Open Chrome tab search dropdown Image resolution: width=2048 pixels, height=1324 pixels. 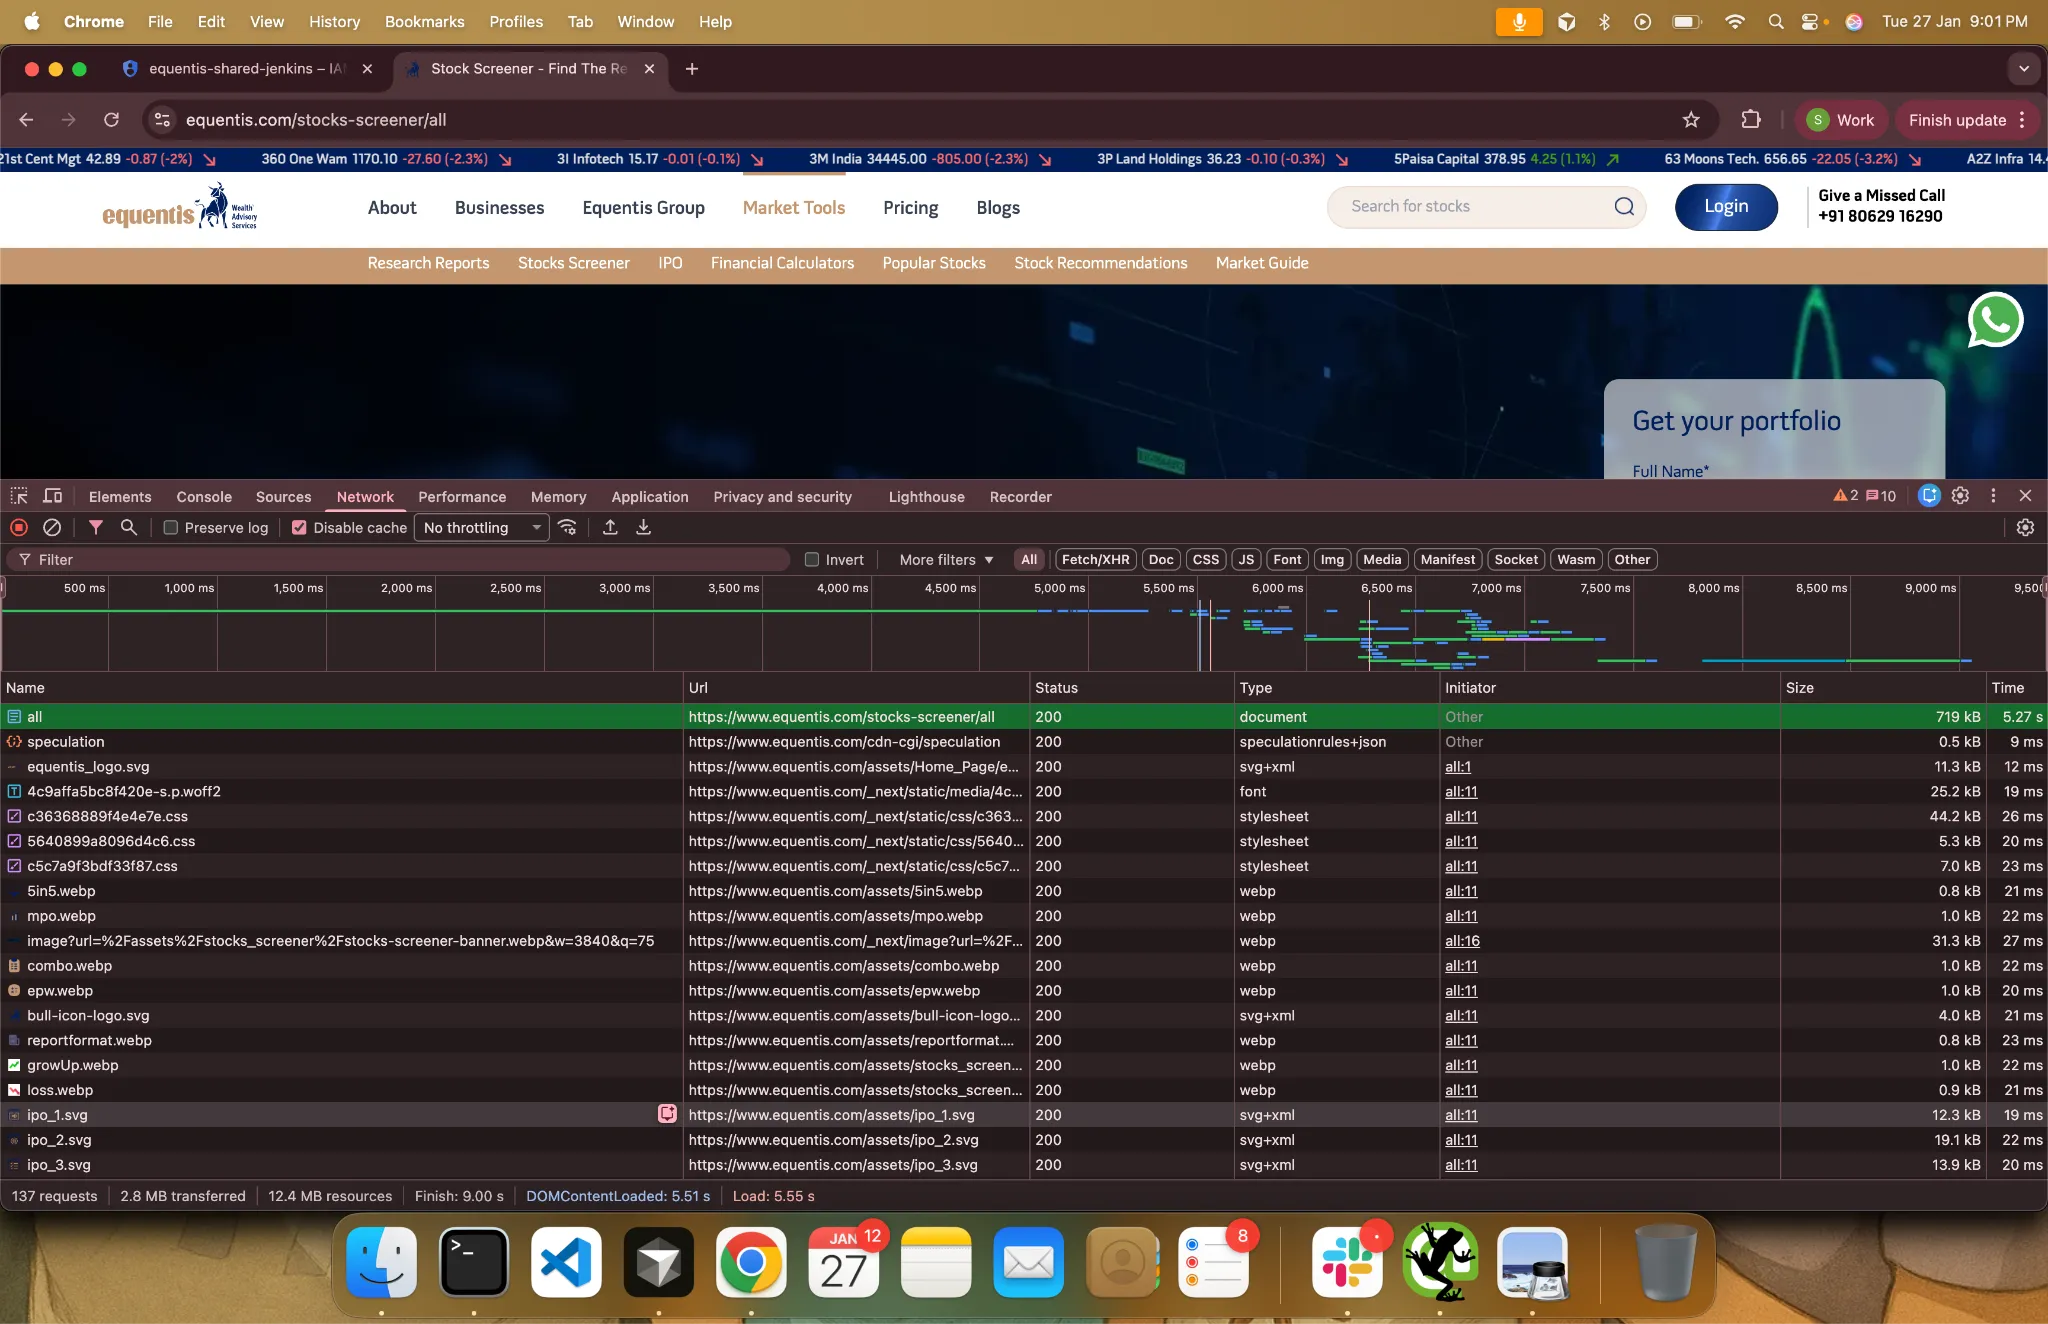click(2024, 69)
